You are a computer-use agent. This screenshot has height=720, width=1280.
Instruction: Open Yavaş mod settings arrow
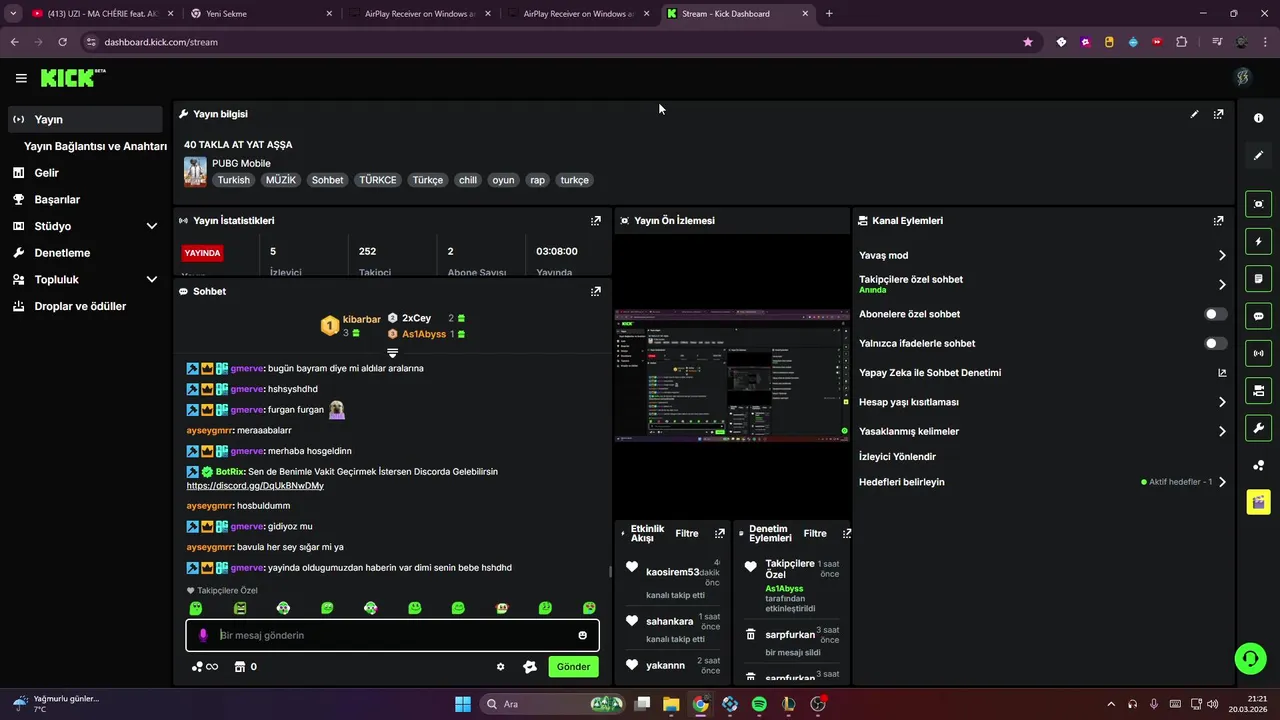pos(1222,255)
